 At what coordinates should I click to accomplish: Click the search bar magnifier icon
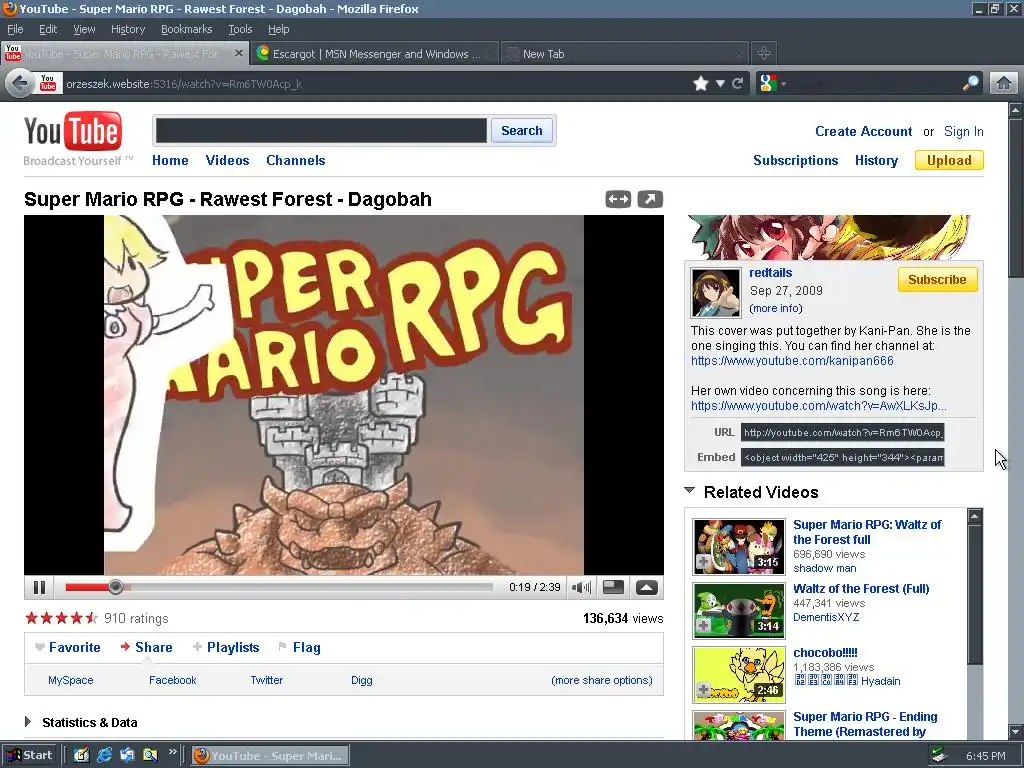tap(971, 83)
